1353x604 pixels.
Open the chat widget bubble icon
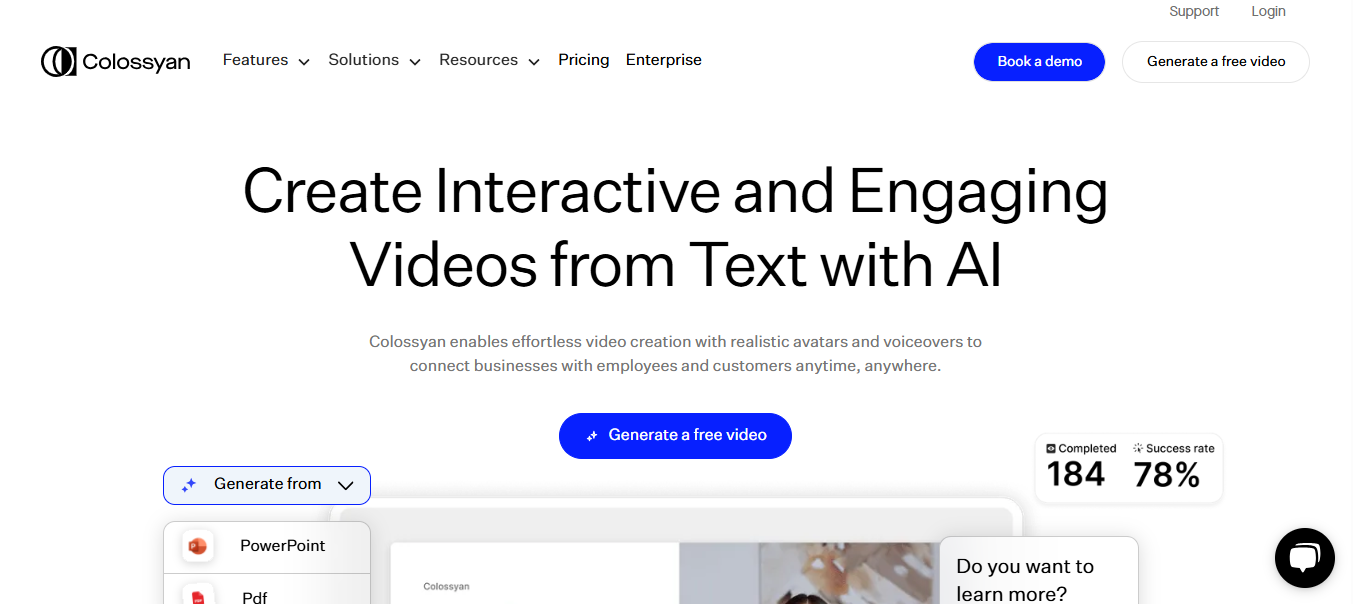[x=1305, y=558]
